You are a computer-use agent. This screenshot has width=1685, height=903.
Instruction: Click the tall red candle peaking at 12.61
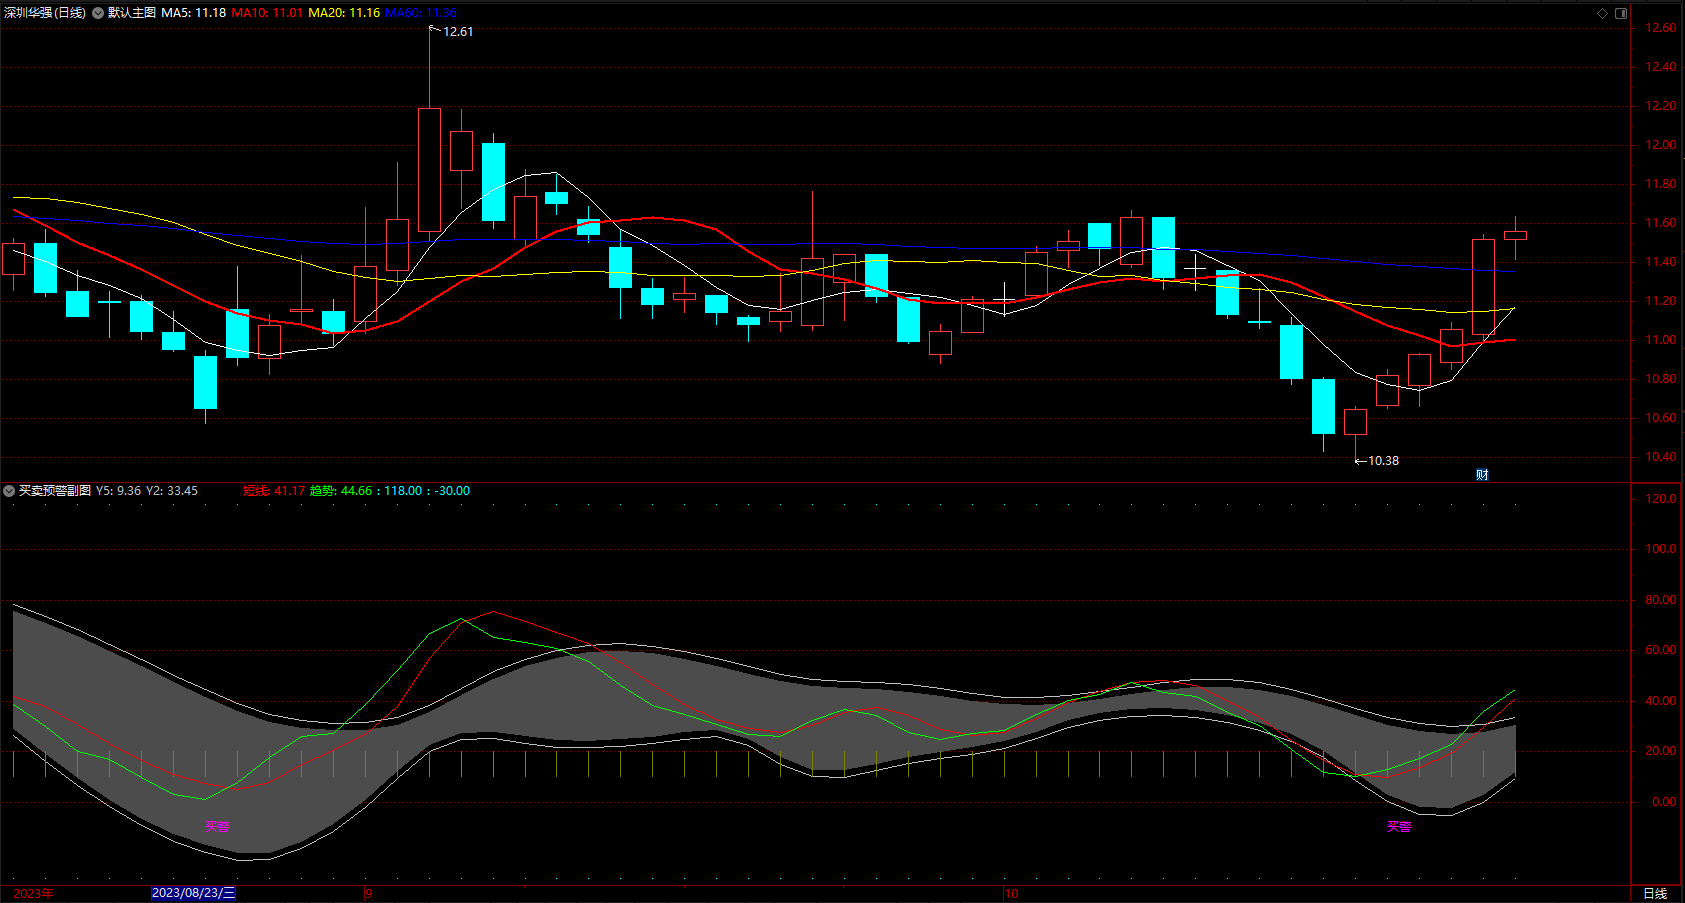[429, 170]
